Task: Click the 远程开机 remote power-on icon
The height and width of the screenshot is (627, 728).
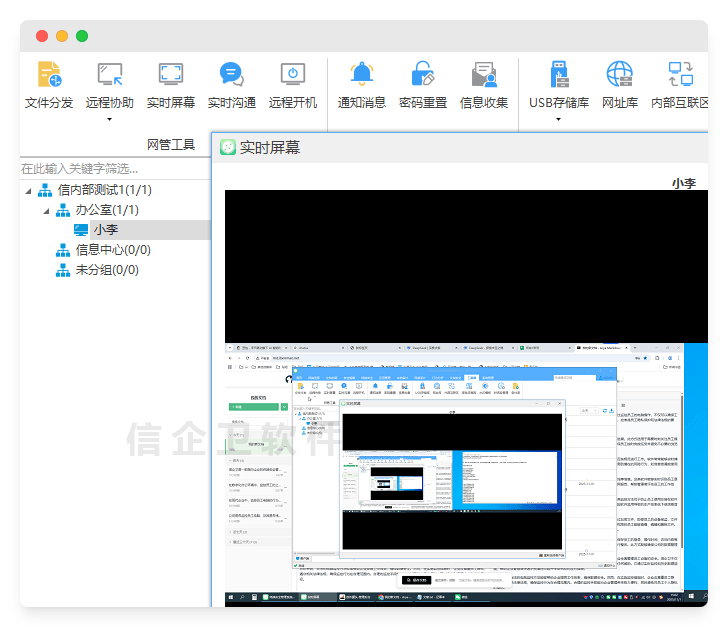Action: click(293, 75)
